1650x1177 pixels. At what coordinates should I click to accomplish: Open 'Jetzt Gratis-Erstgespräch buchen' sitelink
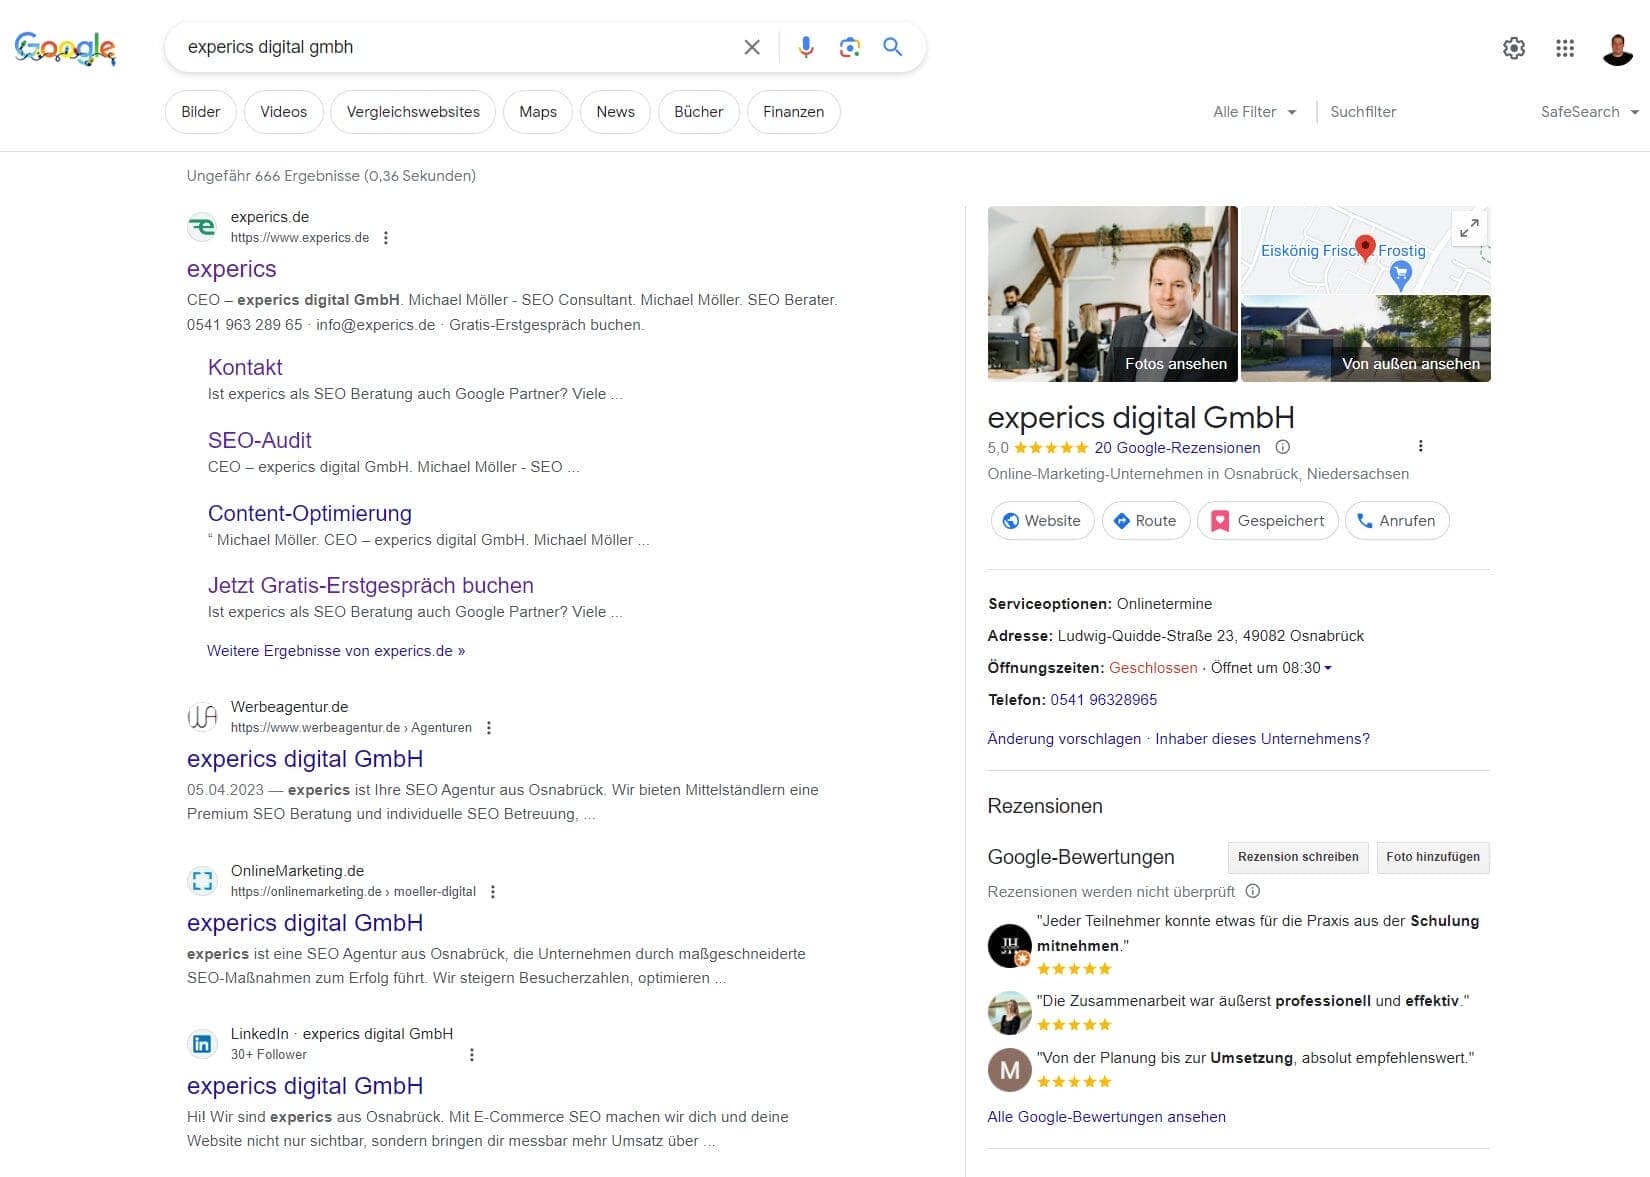click(x=371, y=585)
